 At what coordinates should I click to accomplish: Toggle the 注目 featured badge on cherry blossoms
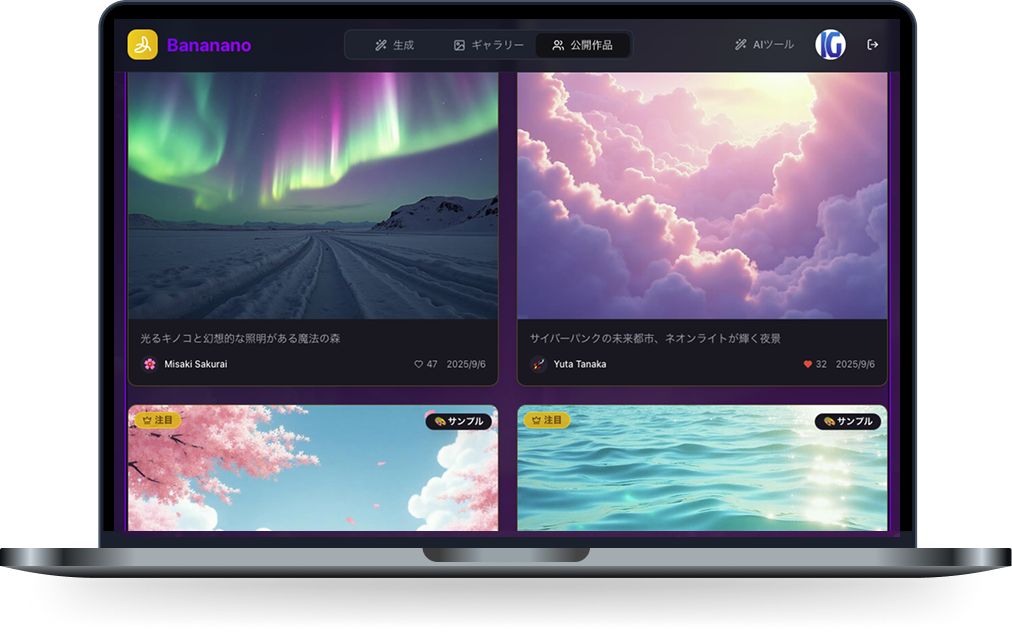click(x=156, y=420)
